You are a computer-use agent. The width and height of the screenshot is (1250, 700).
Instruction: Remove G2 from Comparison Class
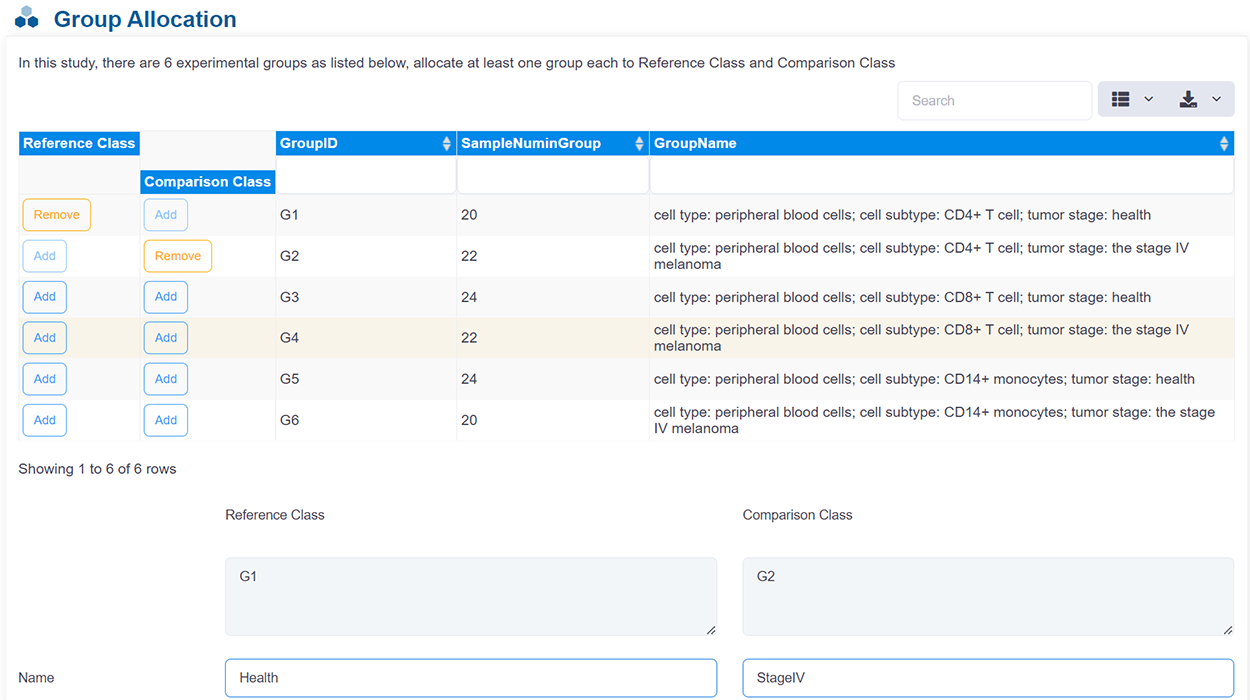pyautogui.click(x=178, y=256)
